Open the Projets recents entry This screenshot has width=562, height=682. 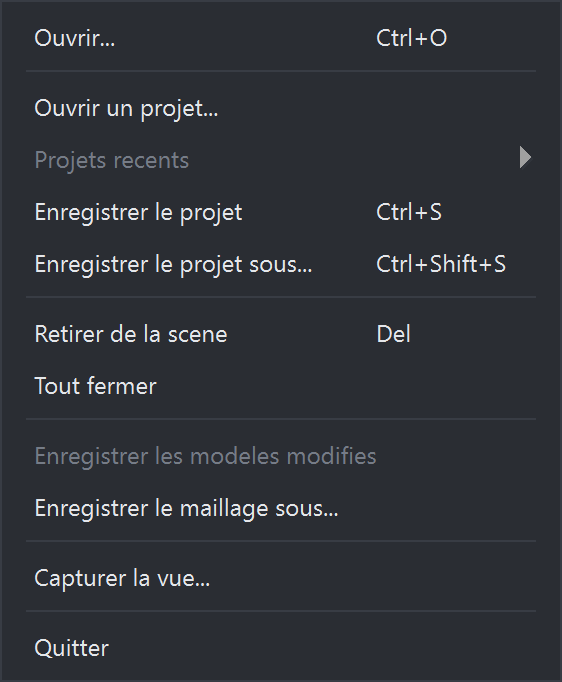(x=281, y=160)
